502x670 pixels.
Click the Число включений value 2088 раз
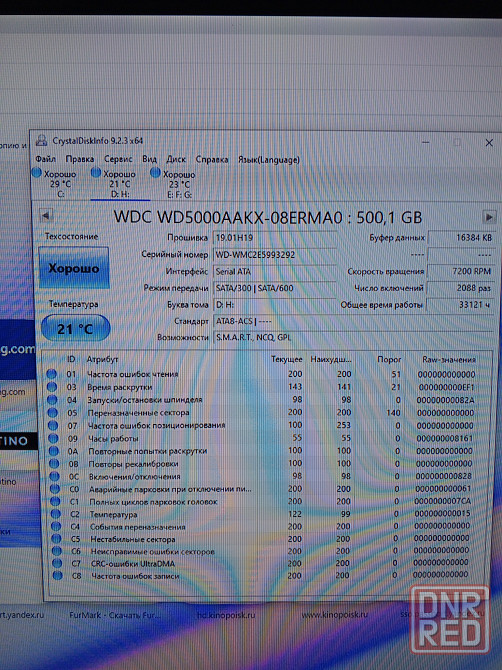click(x=460, y=288)
